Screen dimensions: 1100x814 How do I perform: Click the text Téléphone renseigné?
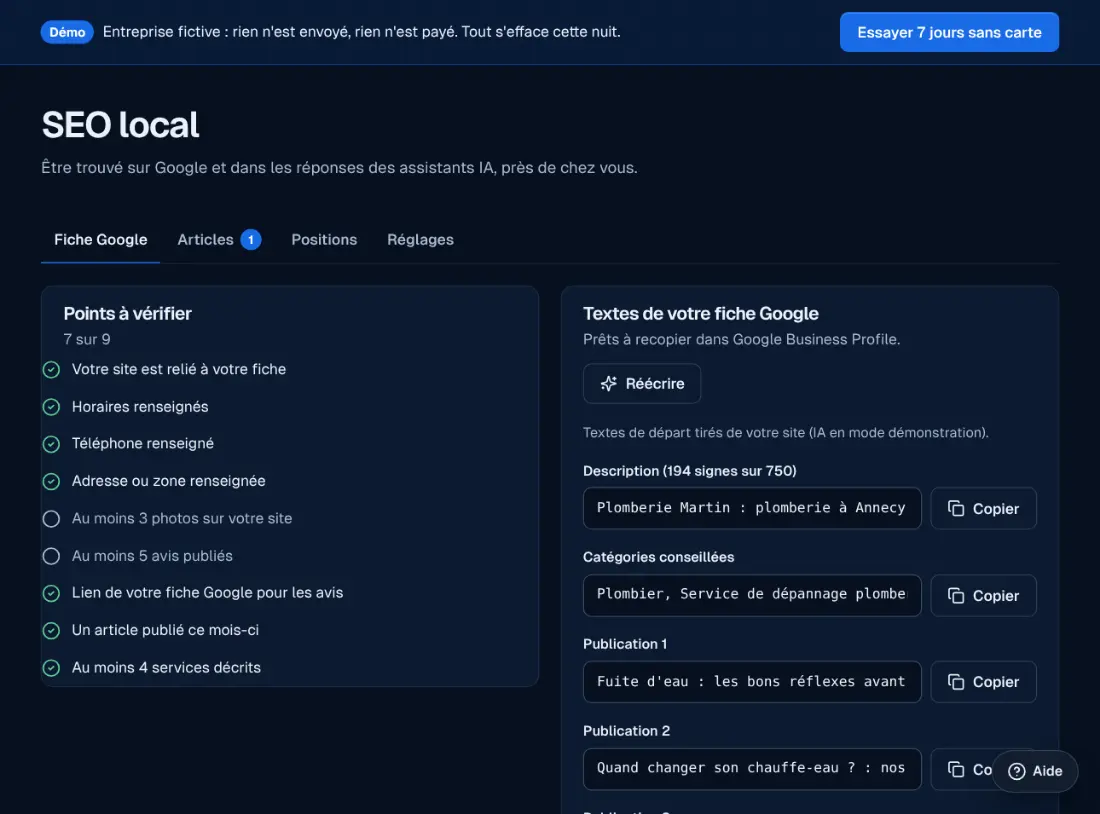[142, 443]
